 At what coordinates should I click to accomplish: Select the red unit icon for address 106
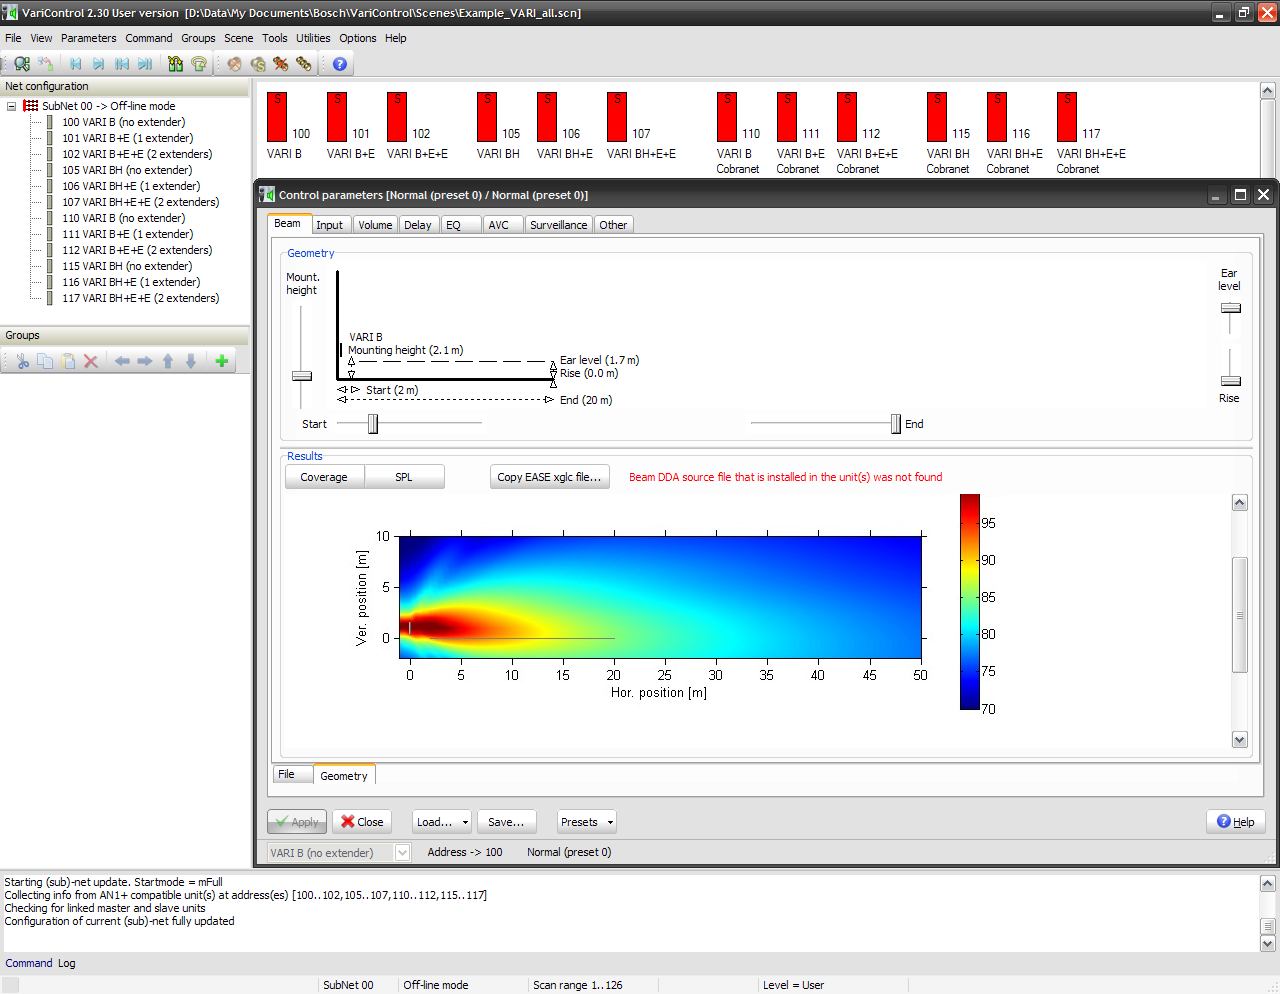pyautogui.click(x=547, y=117)
